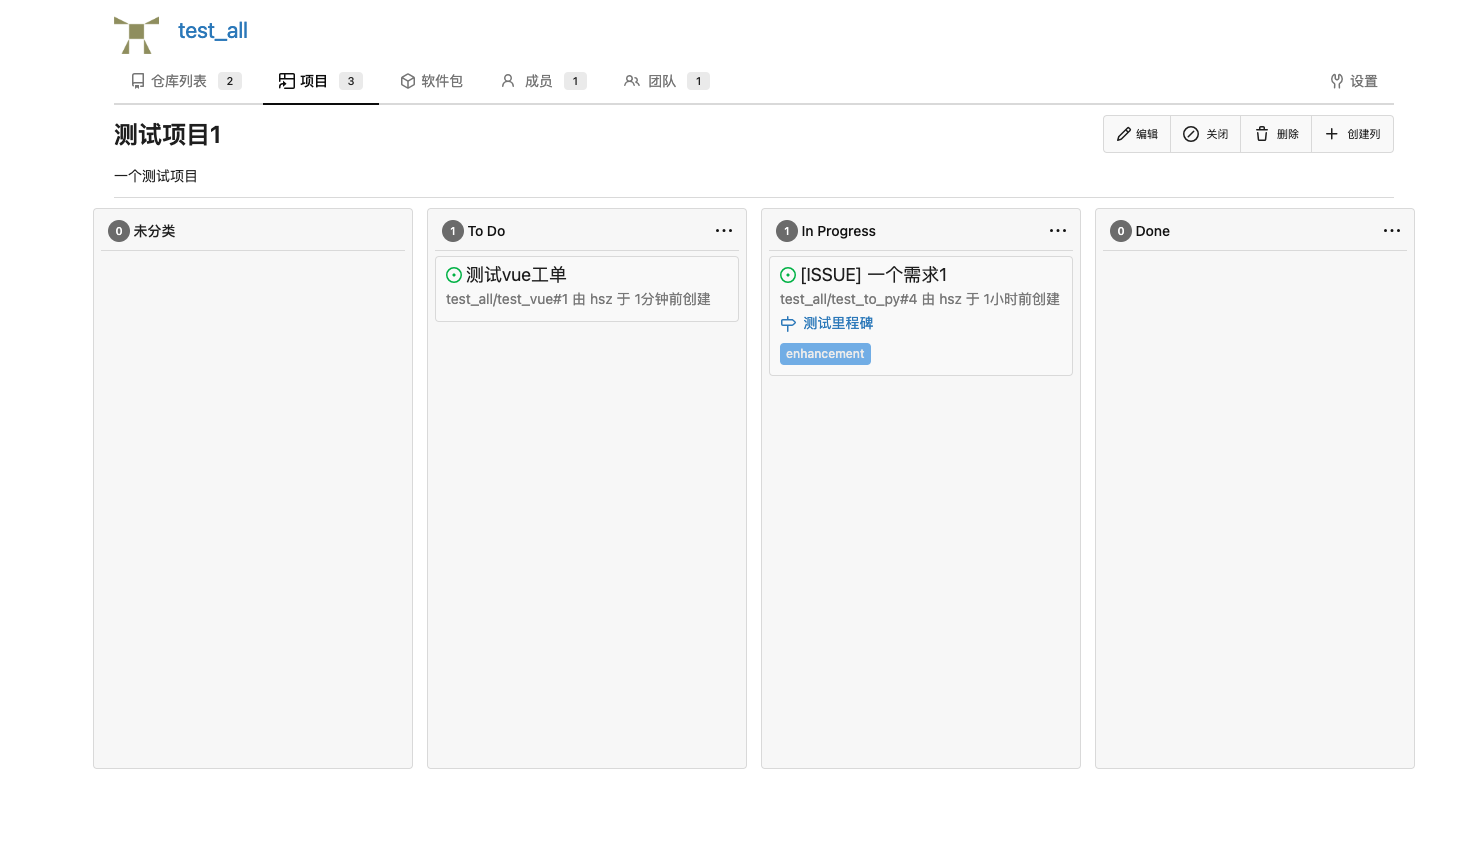The image size is (1474, 846).
Task: Select the 项目 tab
Action: [x=320, y=81]
